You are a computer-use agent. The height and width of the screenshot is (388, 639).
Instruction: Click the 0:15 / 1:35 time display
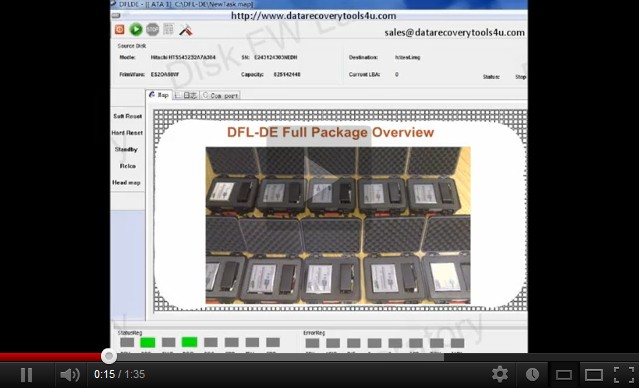(x=119, y=374)
